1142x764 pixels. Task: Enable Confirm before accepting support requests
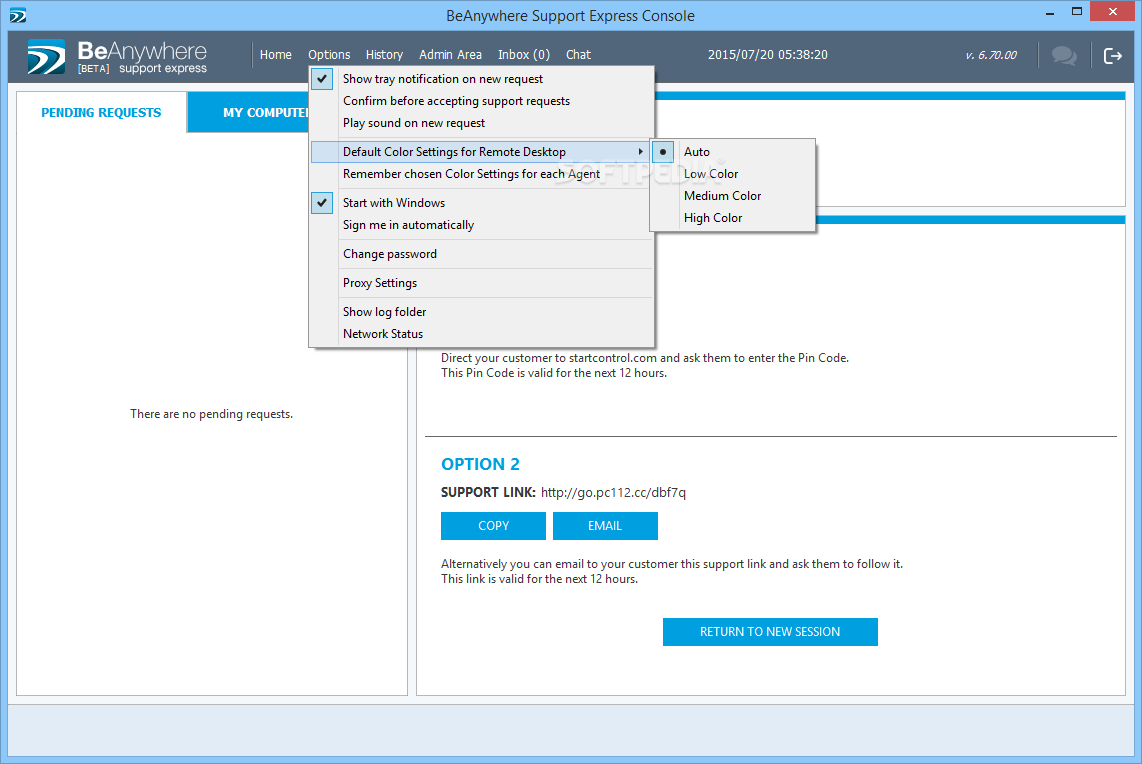point(482,101)
